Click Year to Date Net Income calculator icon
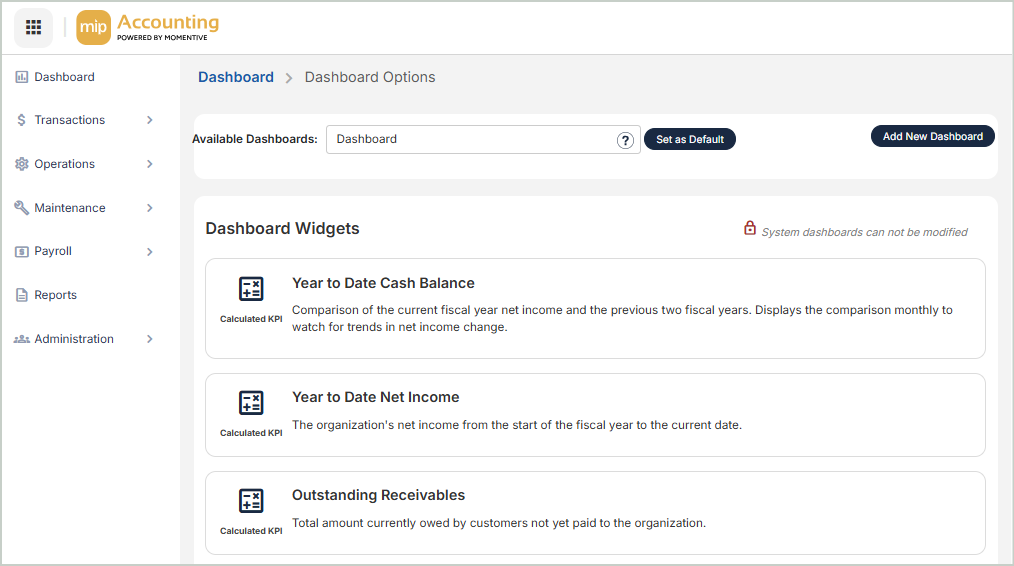 251,403
